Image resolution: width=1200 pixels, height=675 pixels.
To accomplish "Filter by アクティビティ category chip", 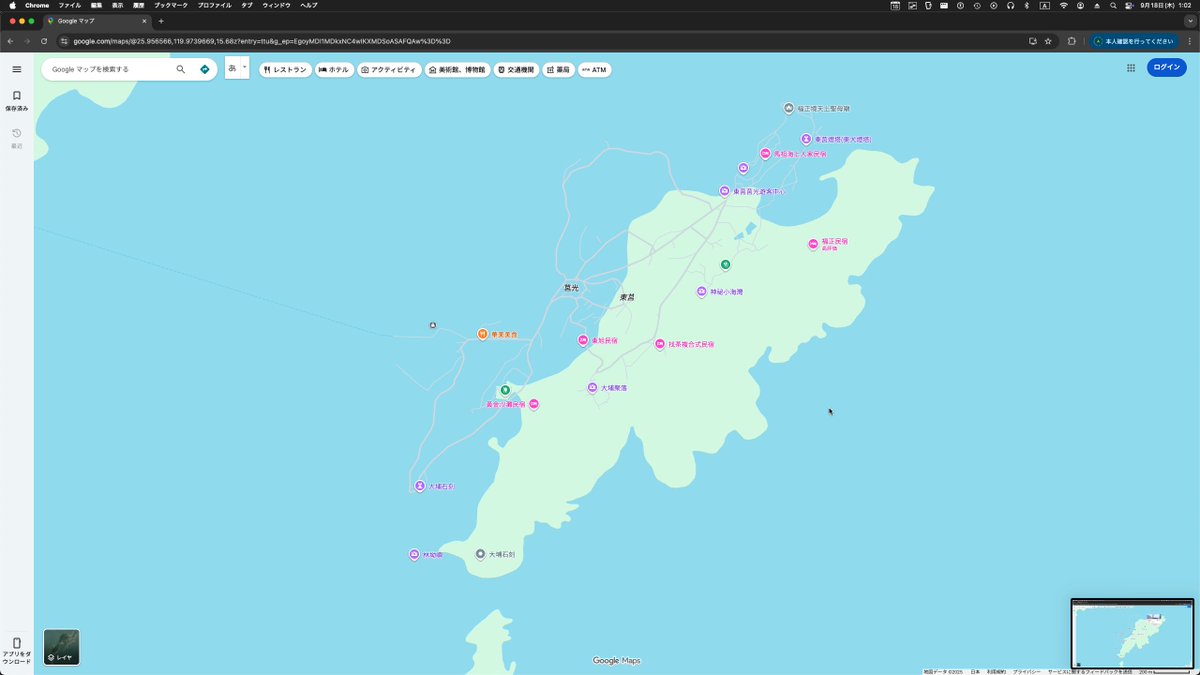I will [x=389, y=70].
